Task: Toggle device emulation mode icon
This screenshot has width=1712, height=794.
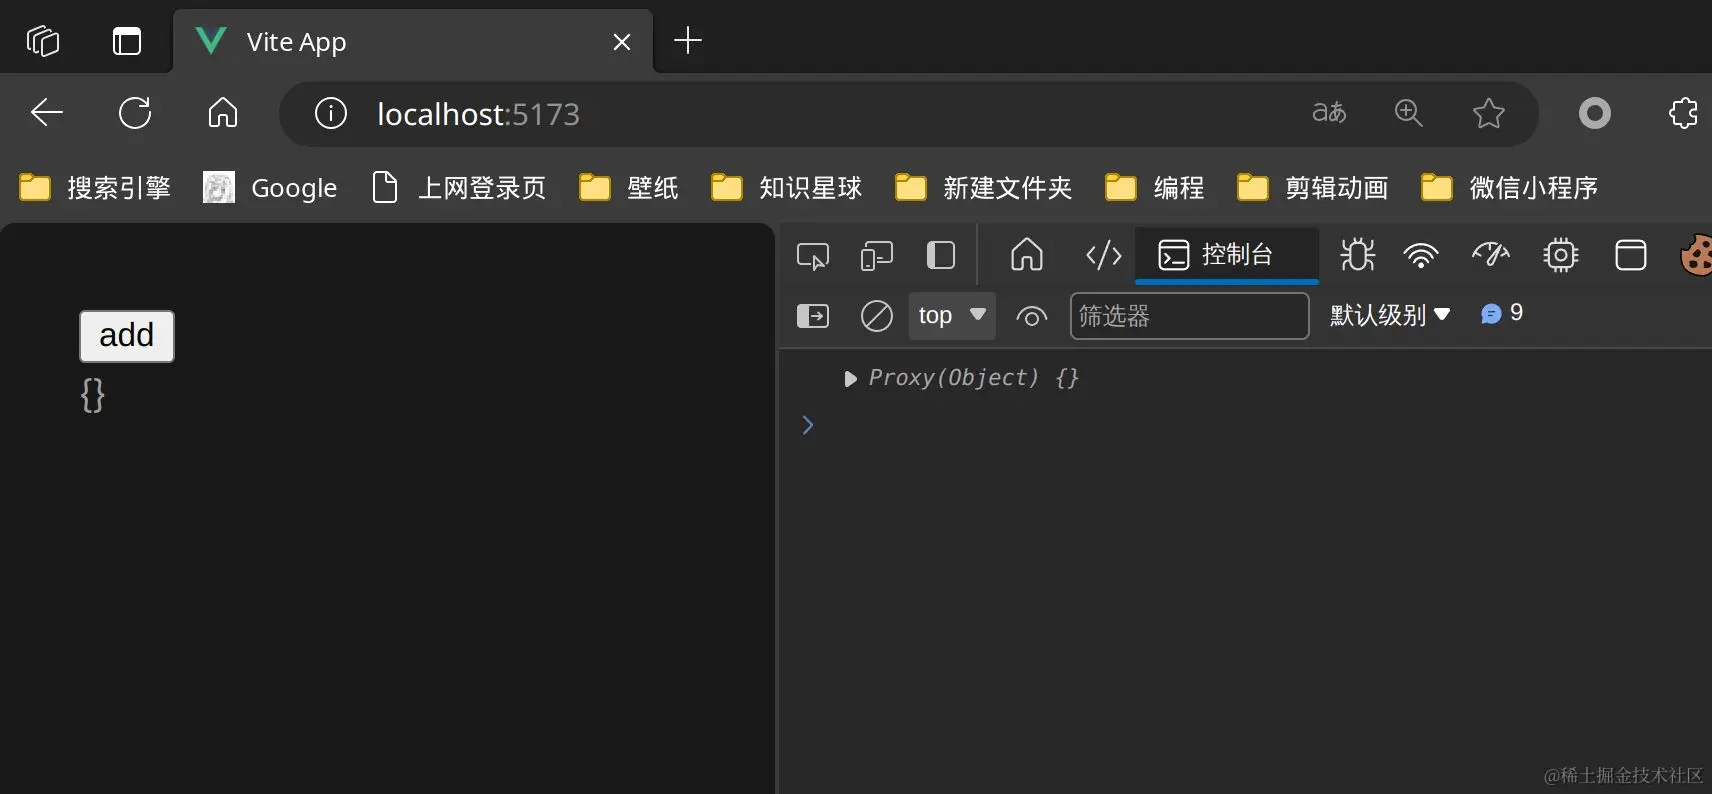Action: tap(877, 257)
